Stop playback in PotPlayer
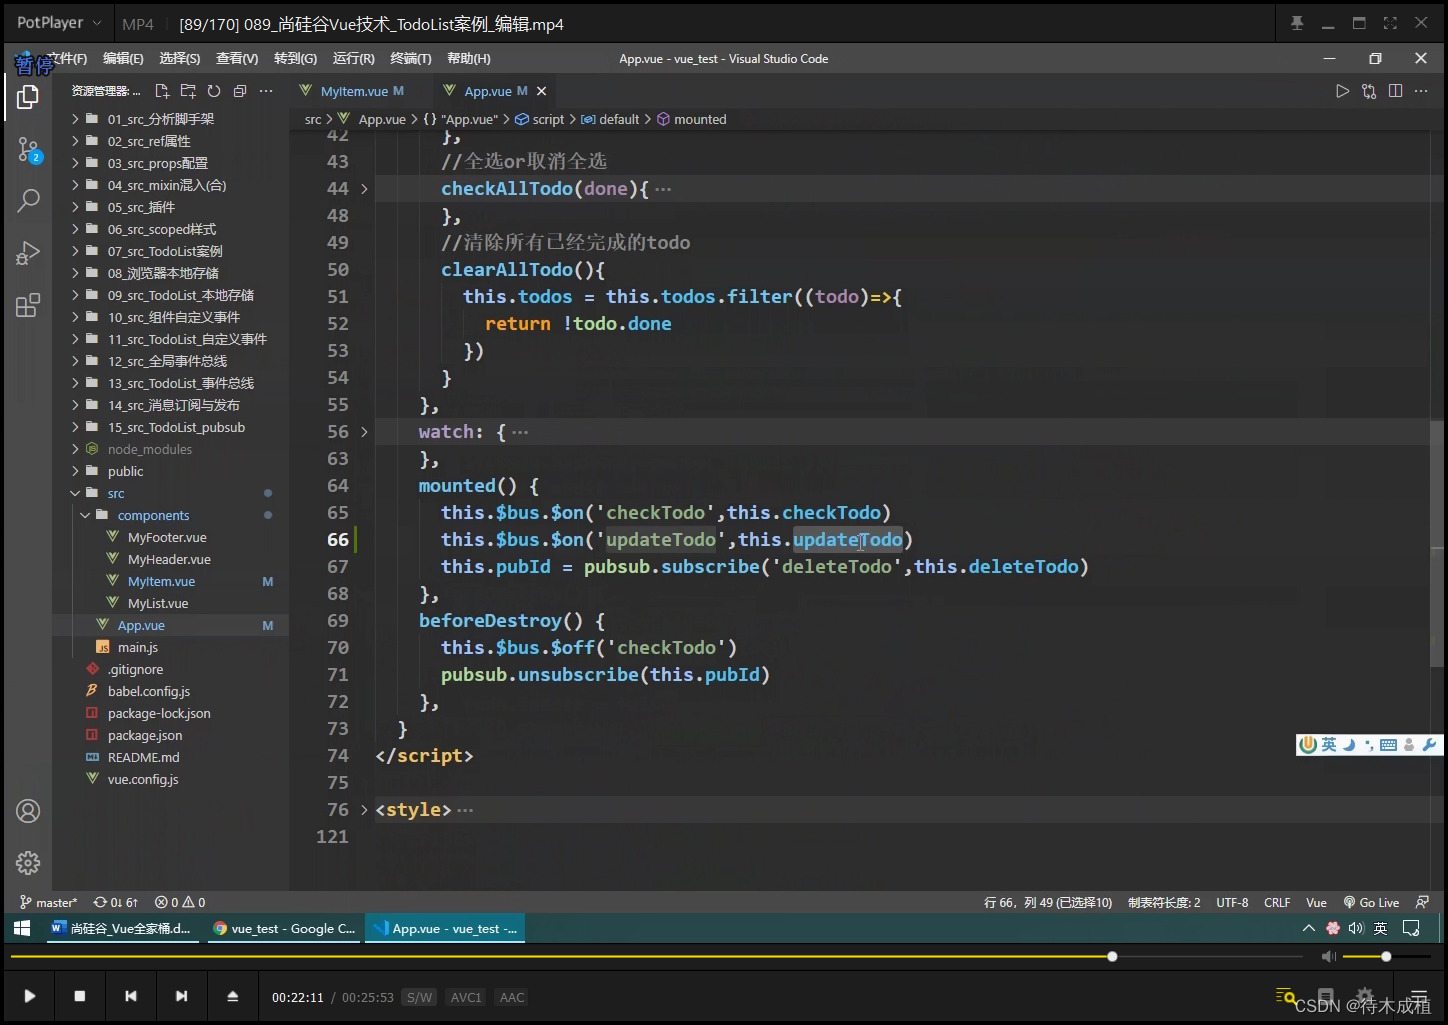This screenshot has width=1448, height=1025. [x=80, y=996]
